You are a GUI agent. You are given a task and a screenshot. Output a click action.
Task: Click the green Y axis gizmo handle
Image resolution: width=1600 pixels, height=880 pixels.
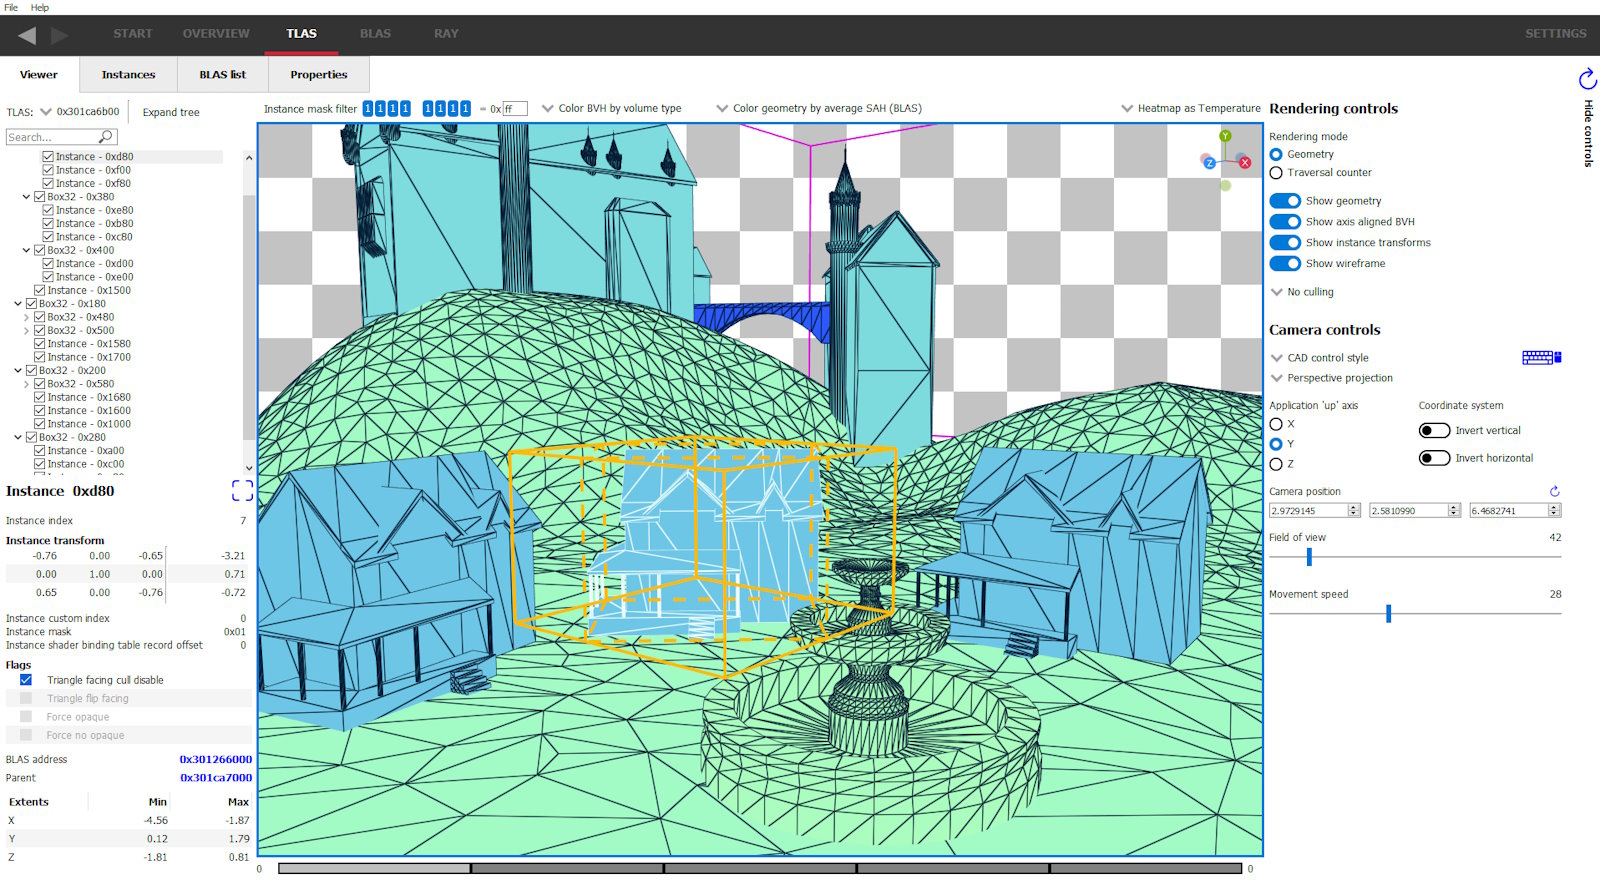point(1225,136)
